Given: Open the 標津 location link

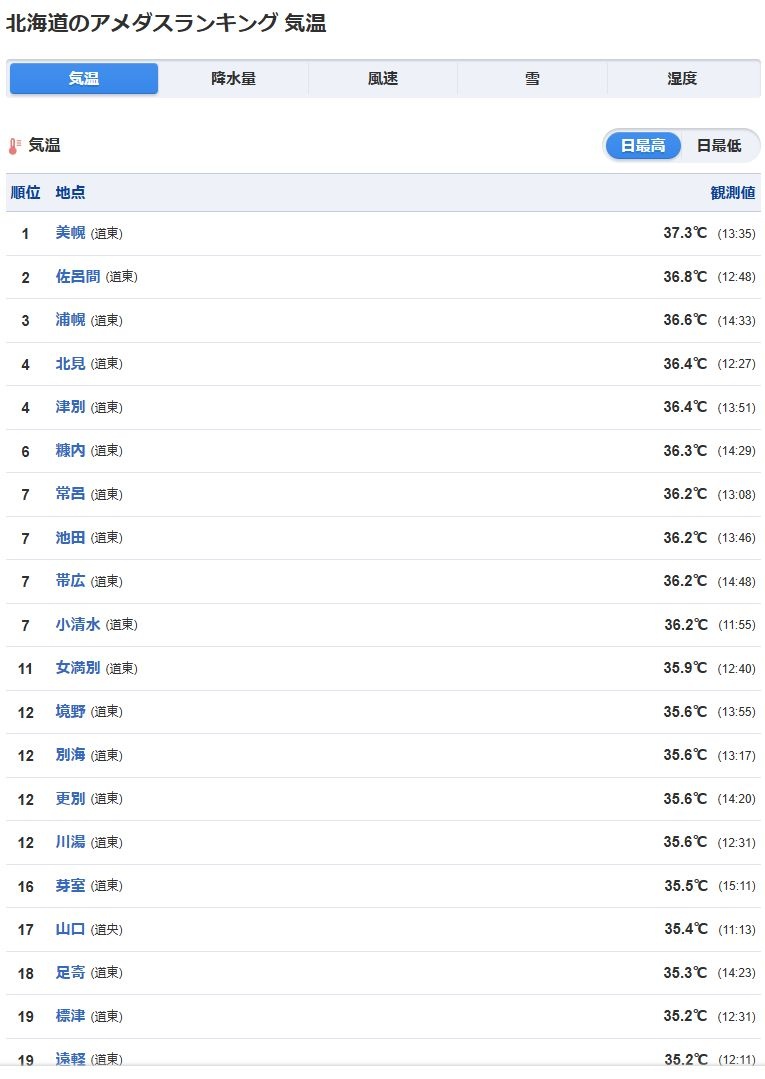Looking at the screenshot, I should [x=70, y=1016].
